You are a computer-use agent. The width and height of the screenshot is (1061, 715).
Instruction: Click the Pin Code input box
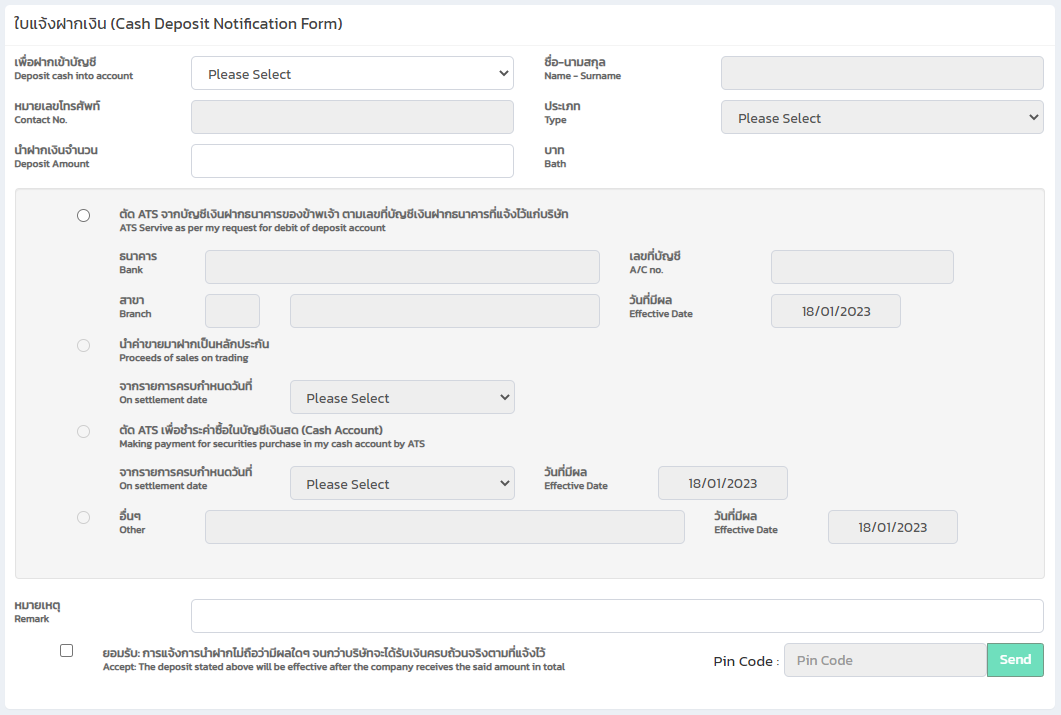[885, 660]
